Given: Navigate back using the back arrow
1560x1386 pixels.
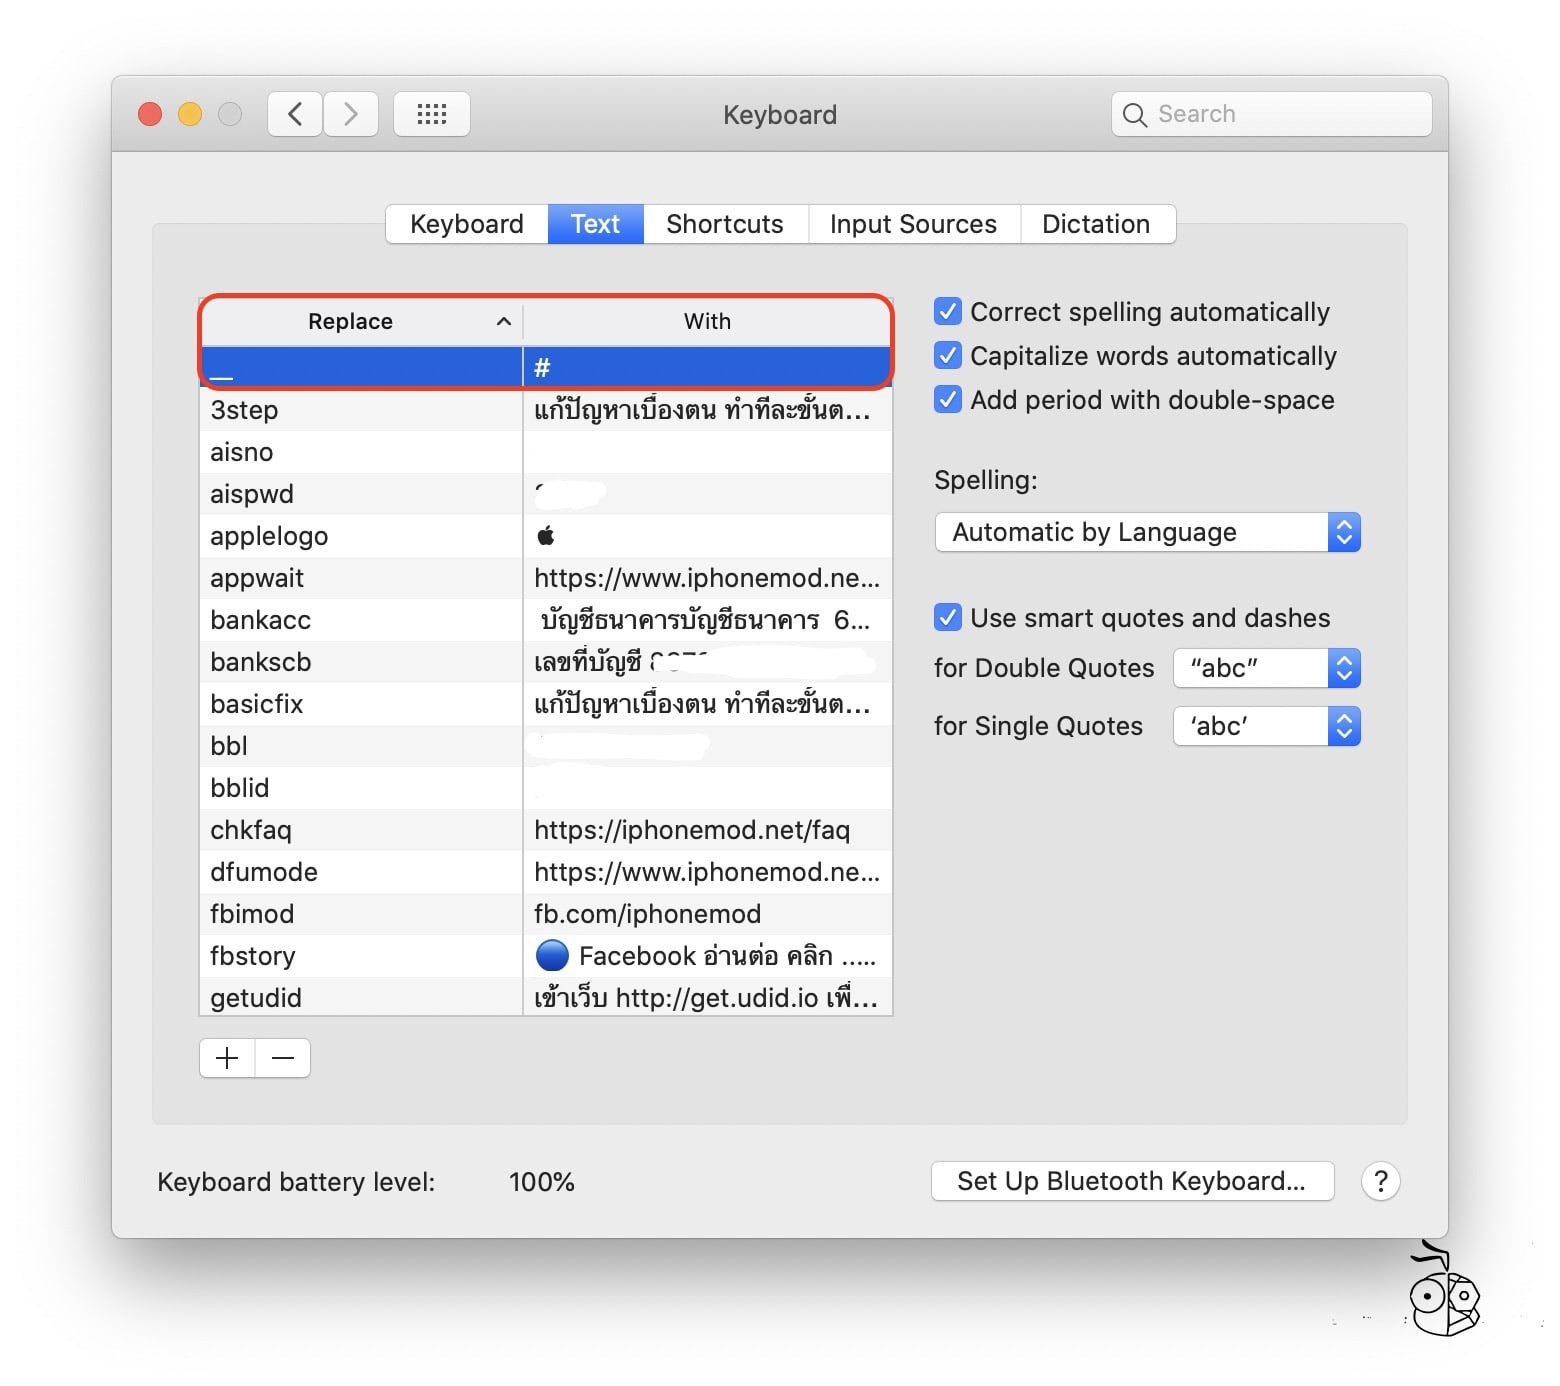Looking at the screenshot, I should [293, 113].
